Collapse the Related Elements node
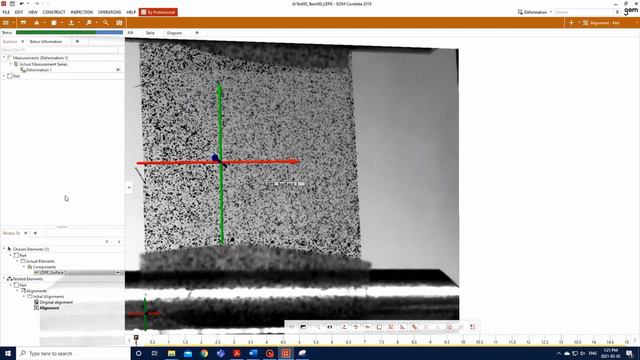Viewport: 640px width, 360px height. tap(4, 279)
